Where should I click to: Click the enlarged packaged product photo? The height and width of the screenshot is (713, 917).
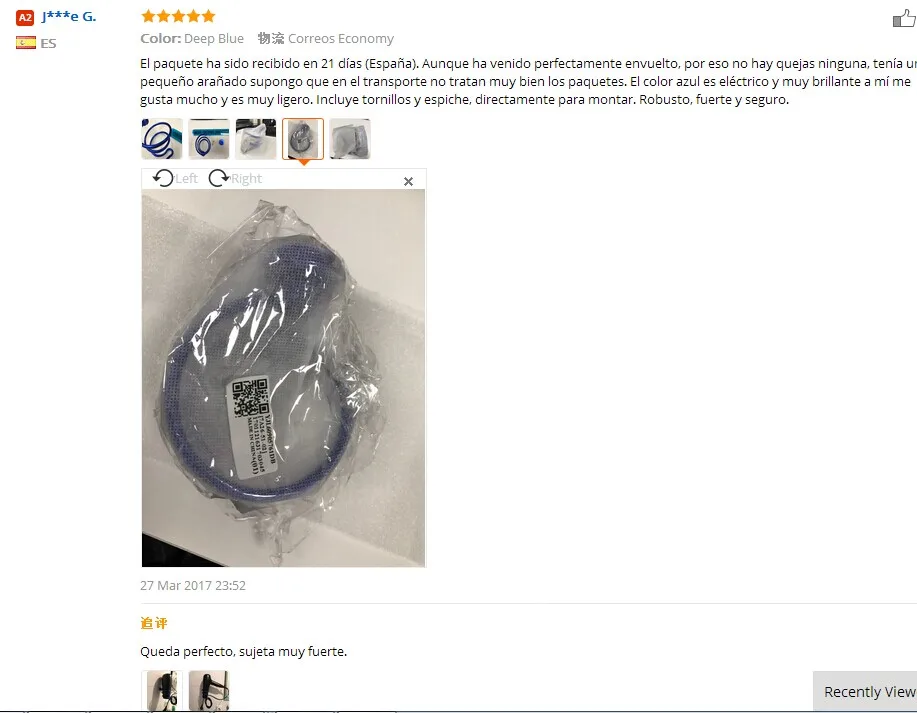tap(284, 378)
